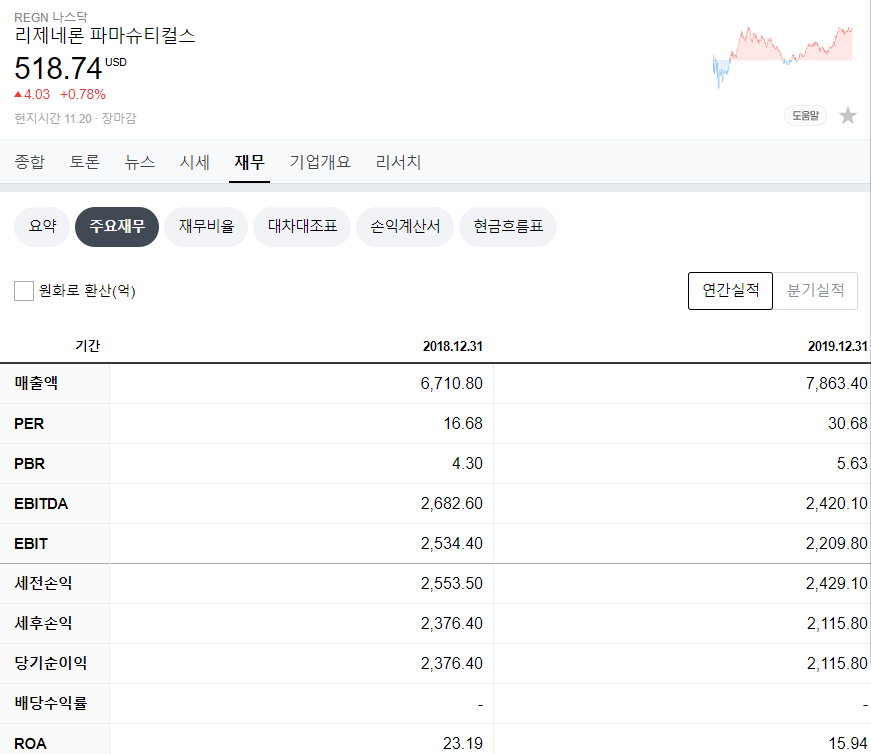The height and width of the screenshot is (754, 871).
Task: Click the 리제네론 파마슈티컬스 company name
Action: click(x=105, y=36)
